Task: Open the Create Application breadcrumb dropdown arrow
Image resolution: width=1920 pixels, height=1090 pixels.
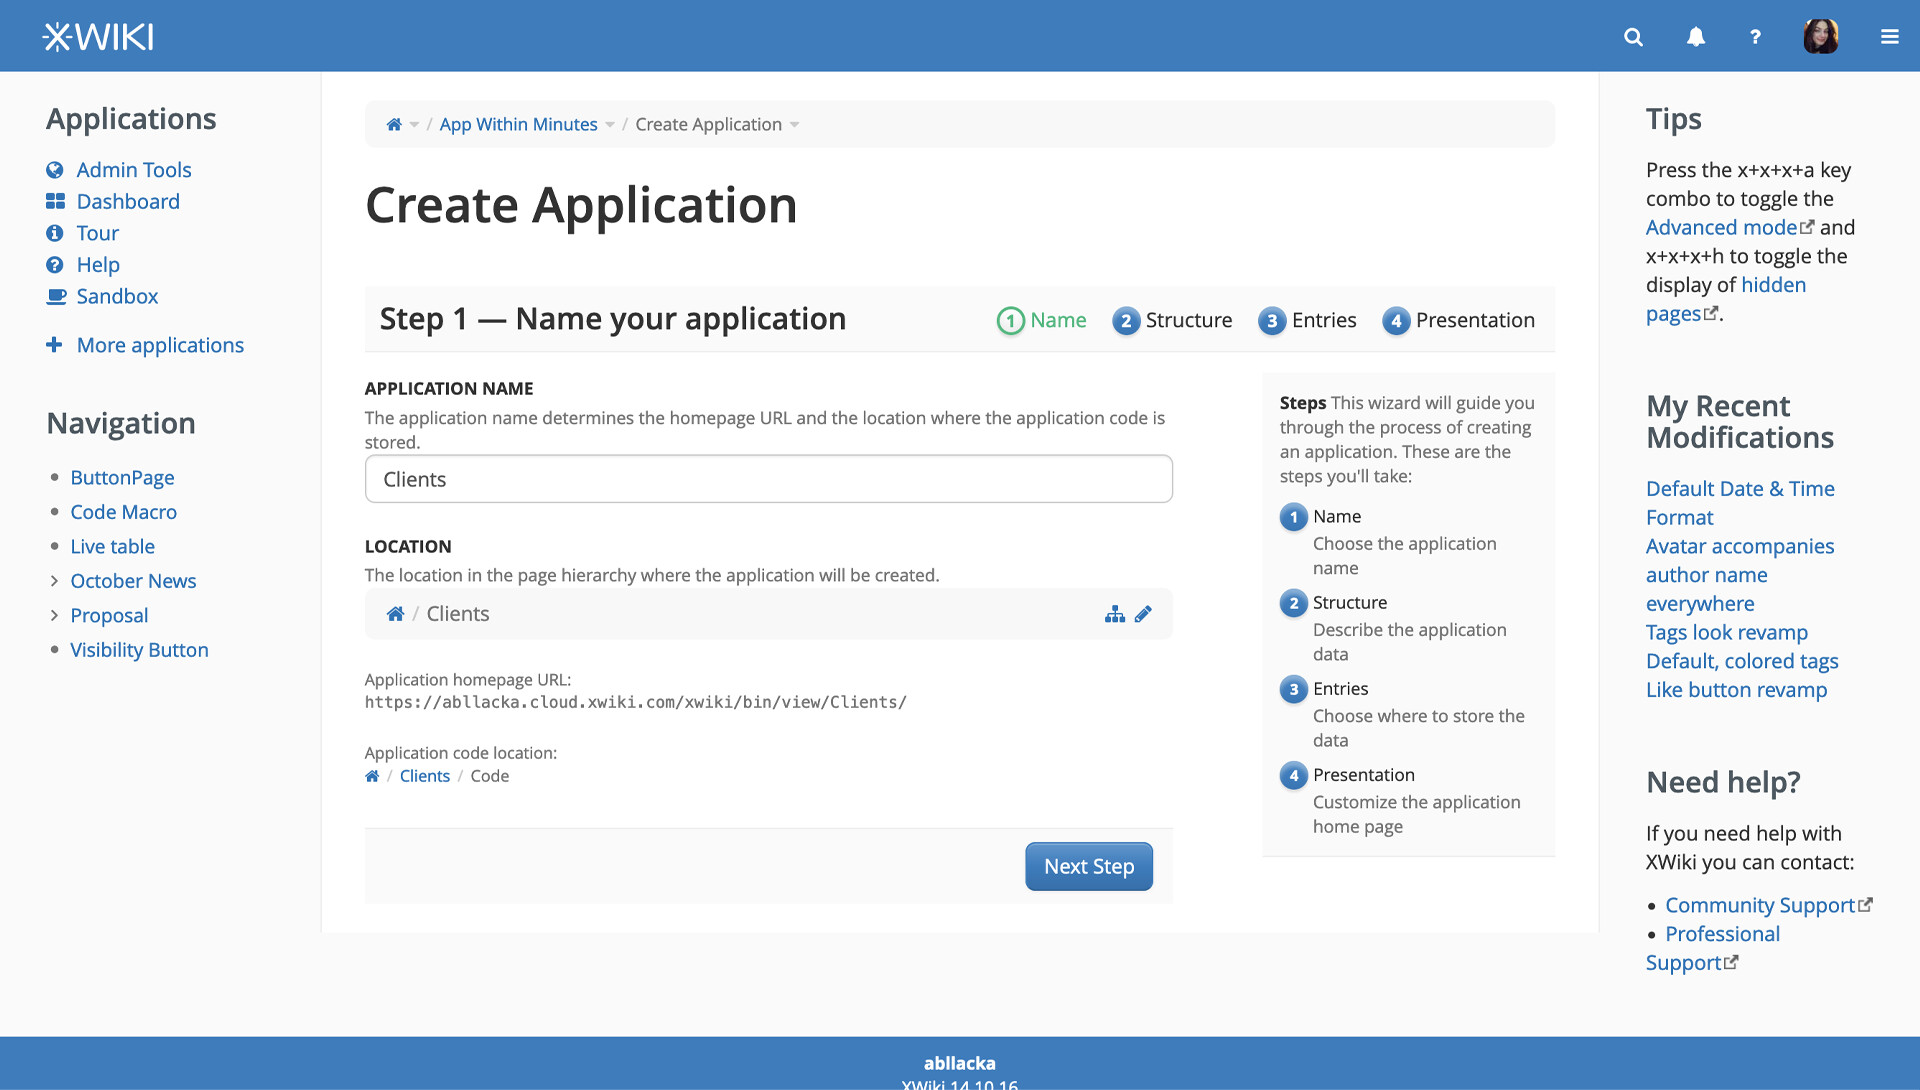Action: pos(795,125)
